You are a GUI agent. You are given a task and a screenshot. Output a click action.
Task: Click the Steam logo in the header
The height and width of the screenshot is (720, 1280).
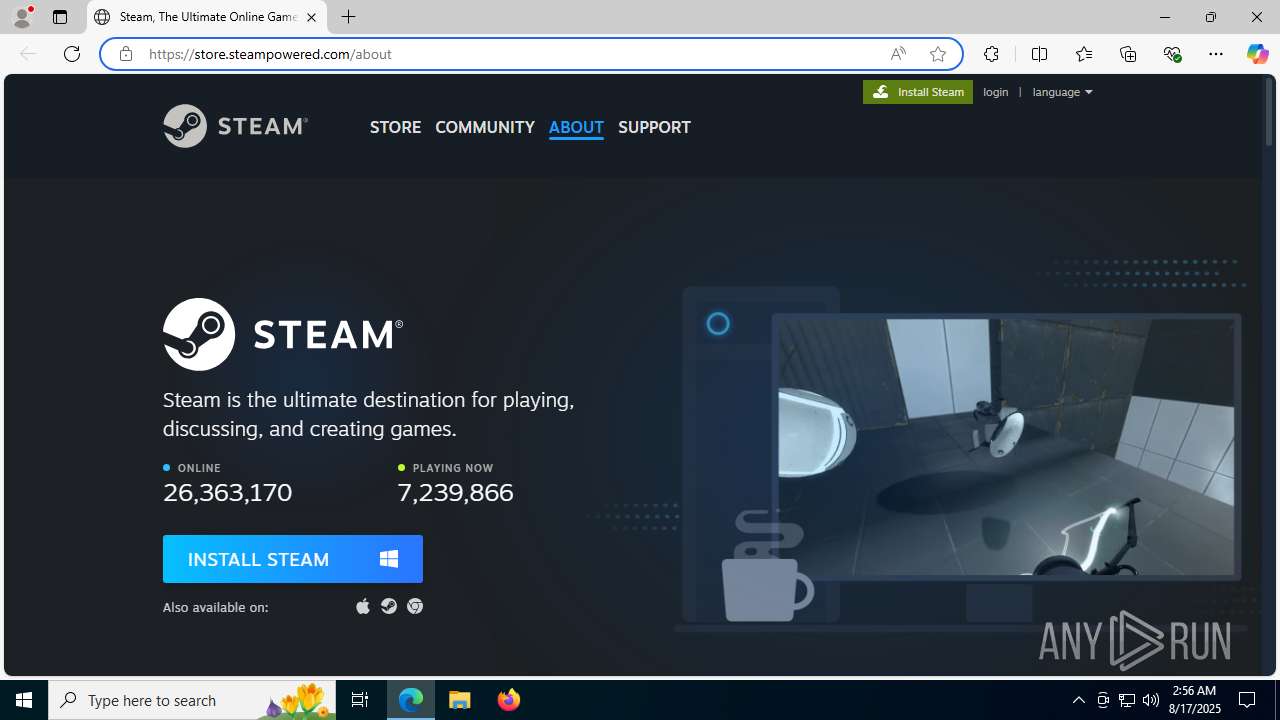[x=235, y=126]
